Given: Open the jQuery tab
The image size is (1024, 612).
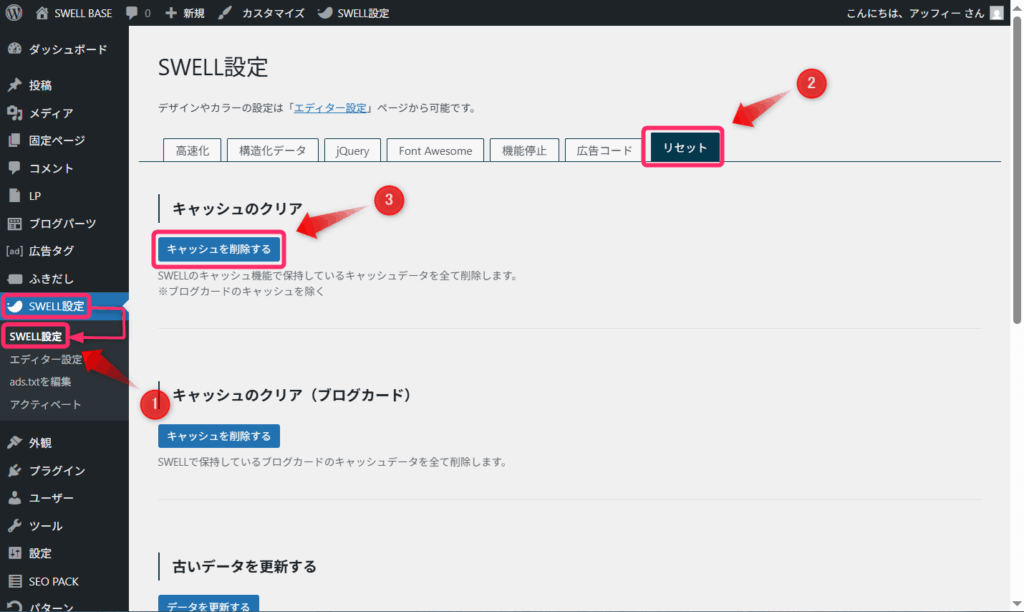Looking at the screenshot, I should 353,150.
